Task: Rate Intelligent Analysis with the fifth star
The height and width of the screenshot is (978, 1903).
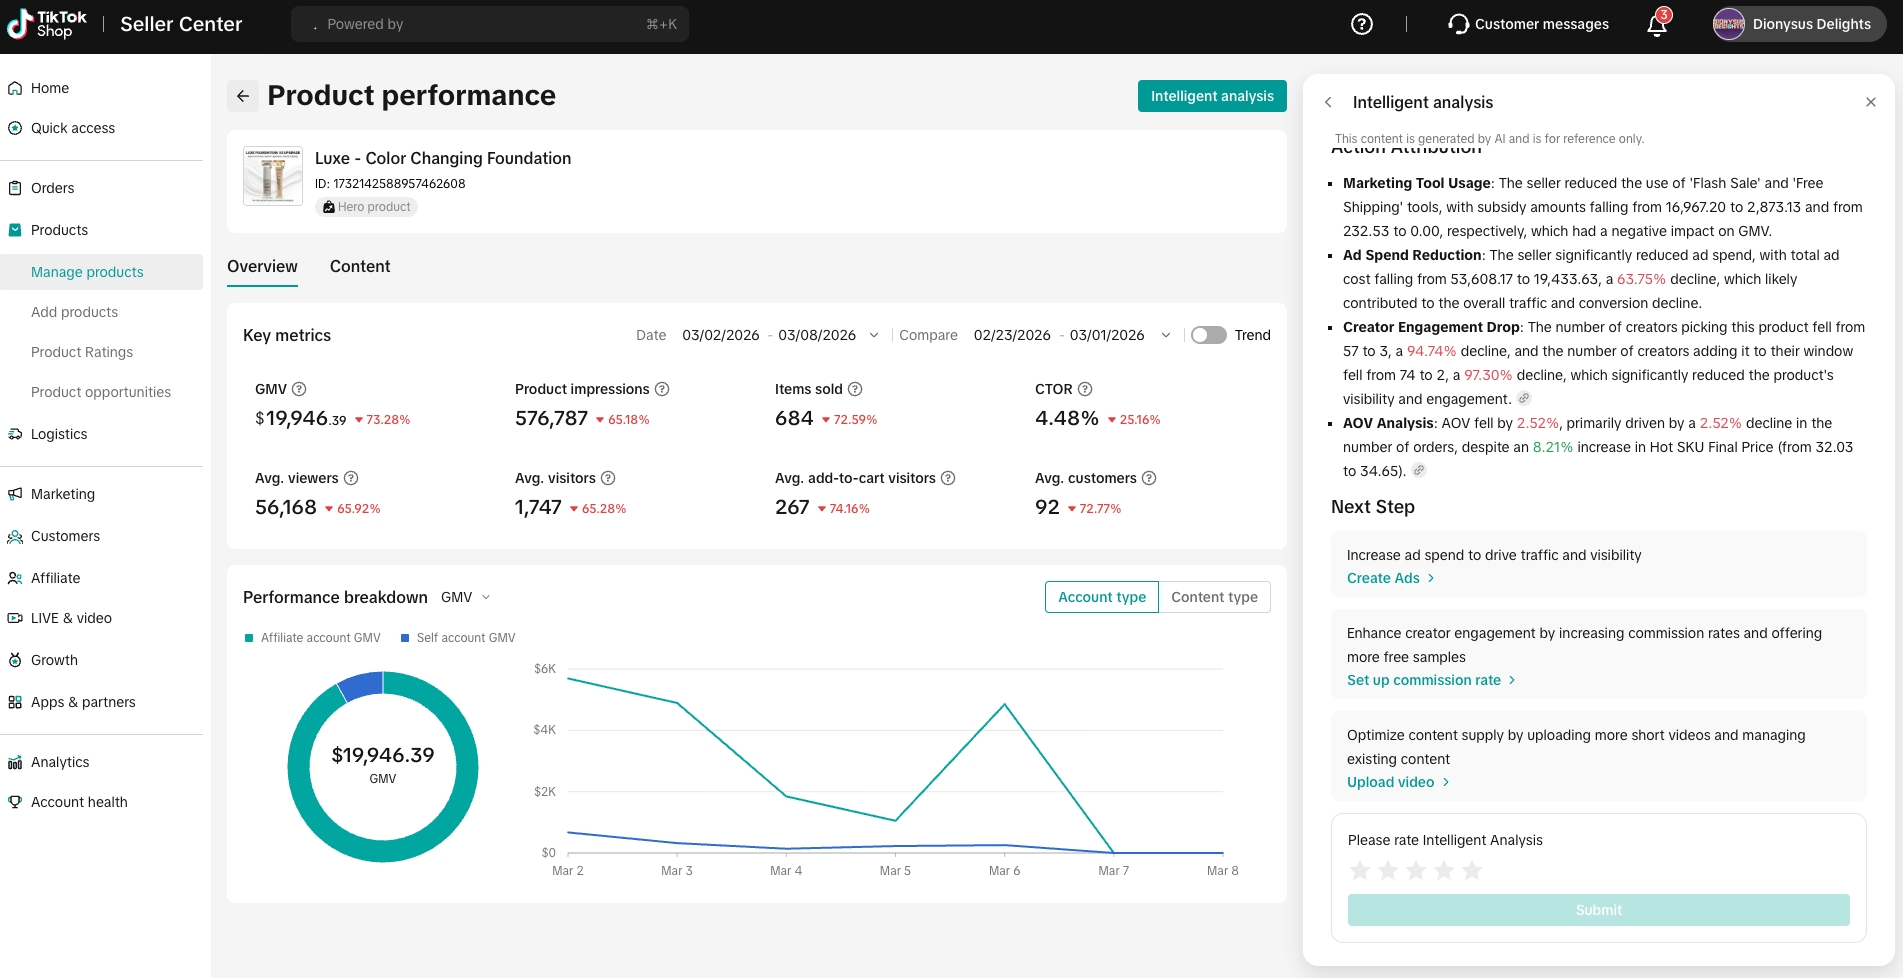Action: click(1471, 871)
